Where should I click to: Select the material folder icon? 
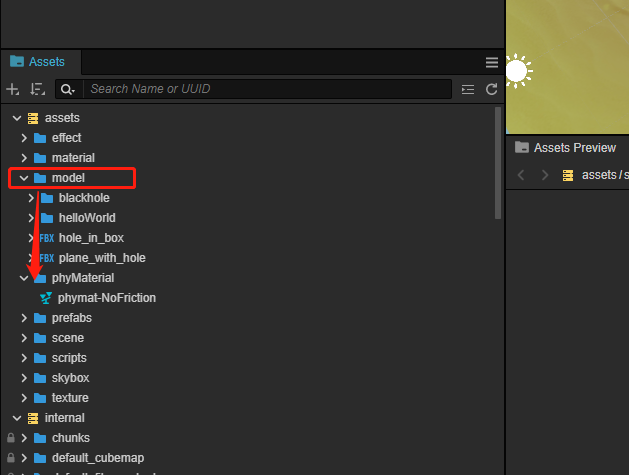[x=40, y=158]
